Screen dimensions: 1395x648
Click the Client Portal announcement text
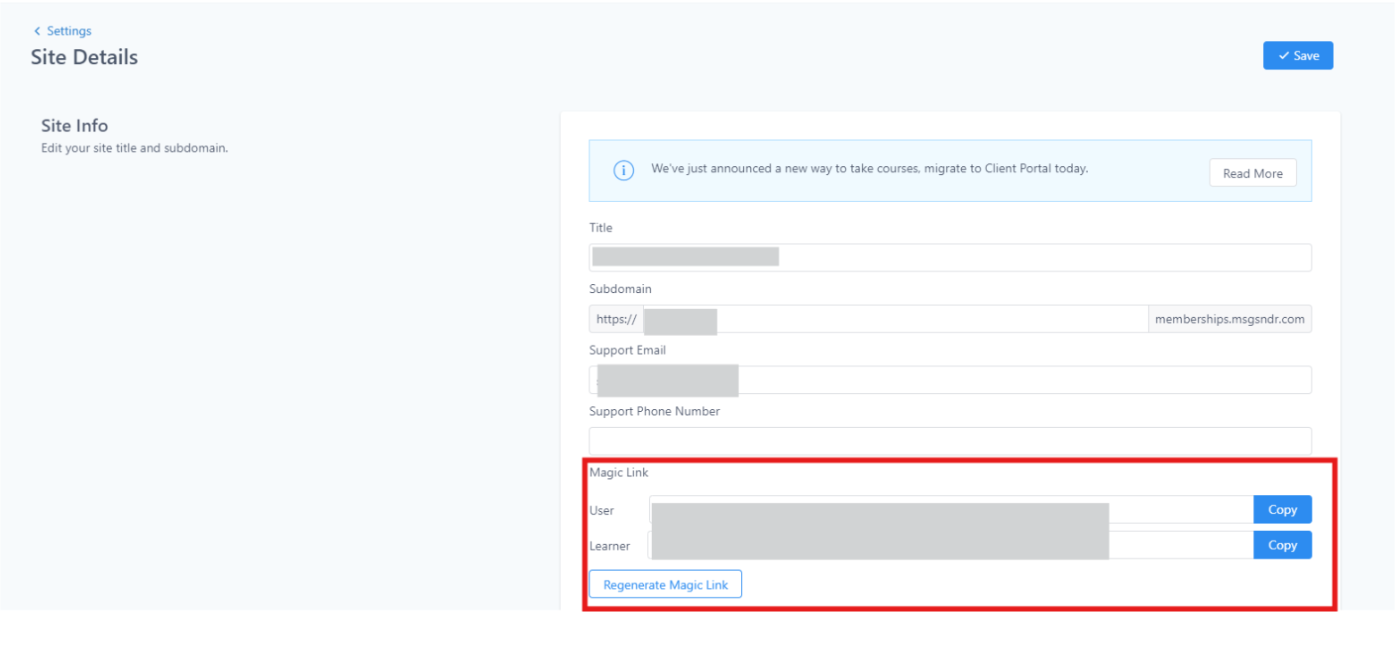[x=869, y=169]
